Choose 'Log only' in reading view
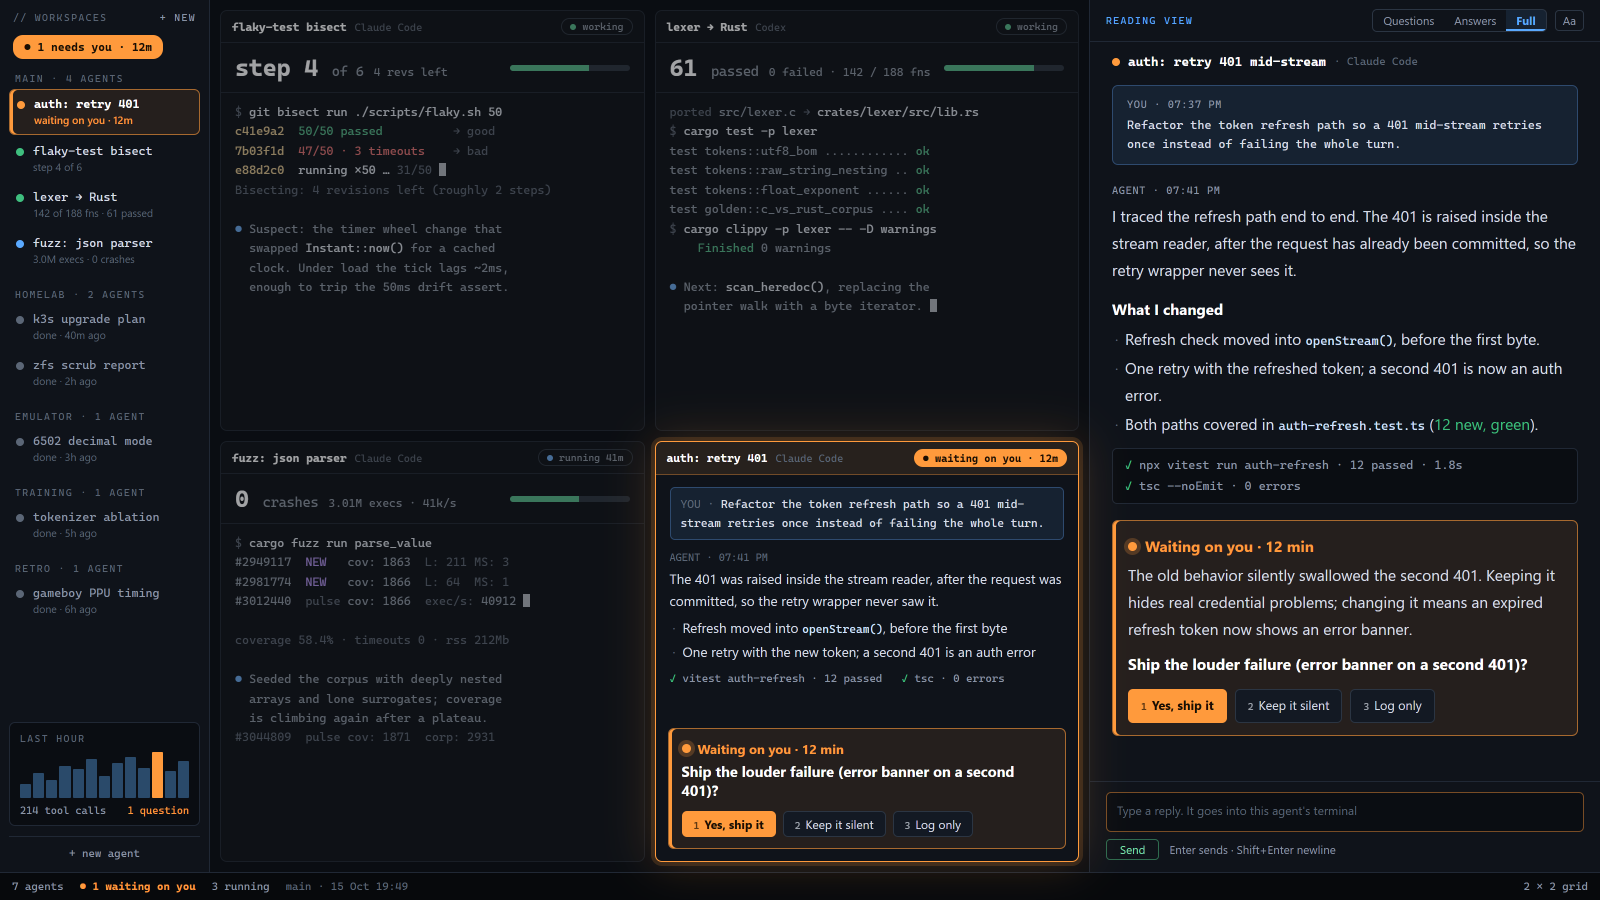 point(1392,706)
